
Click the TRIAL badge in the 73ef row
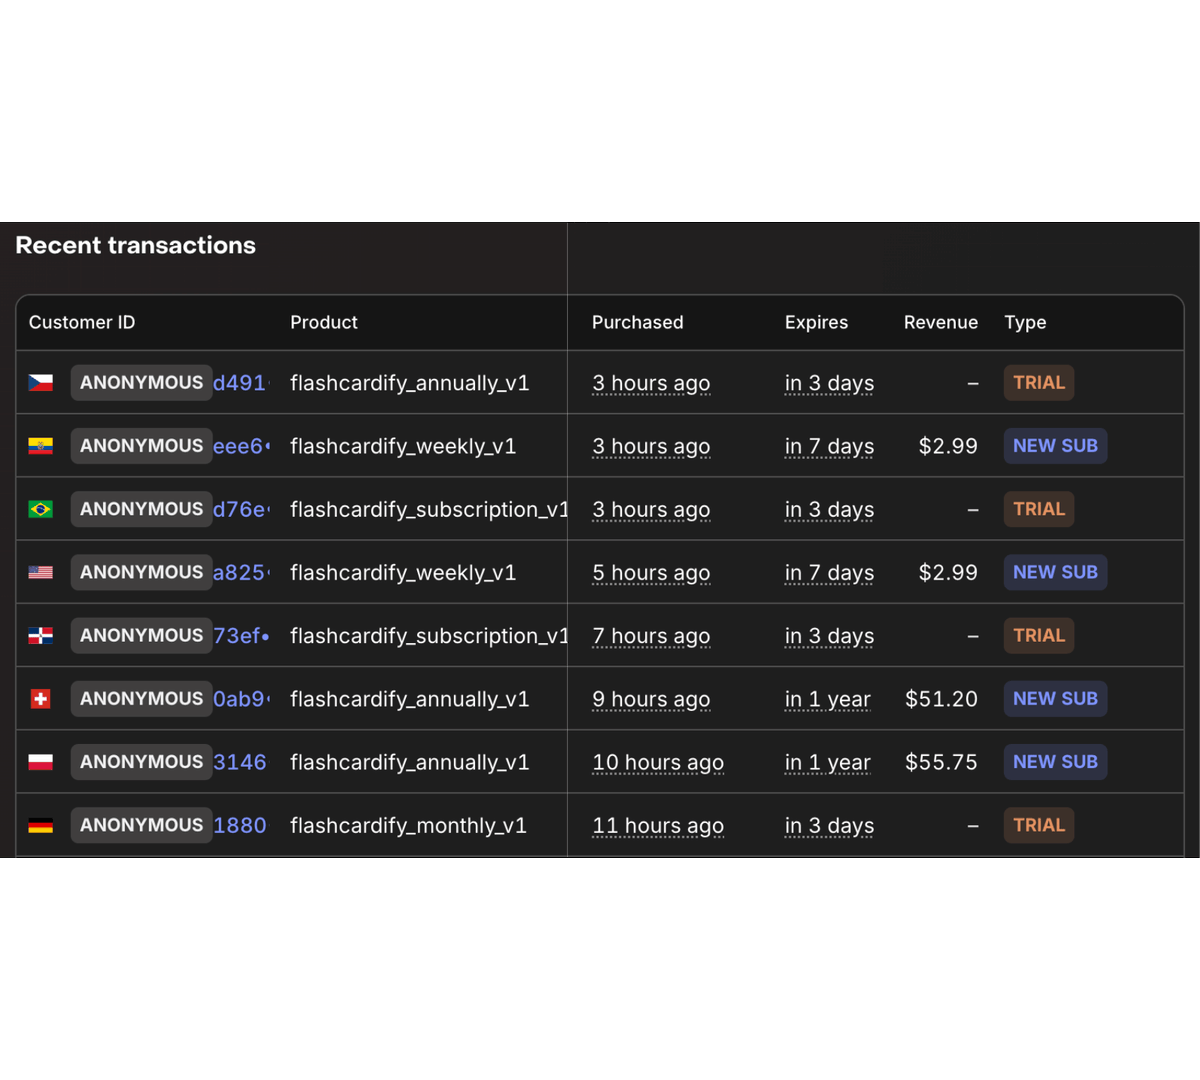(x=1039, y=635)
